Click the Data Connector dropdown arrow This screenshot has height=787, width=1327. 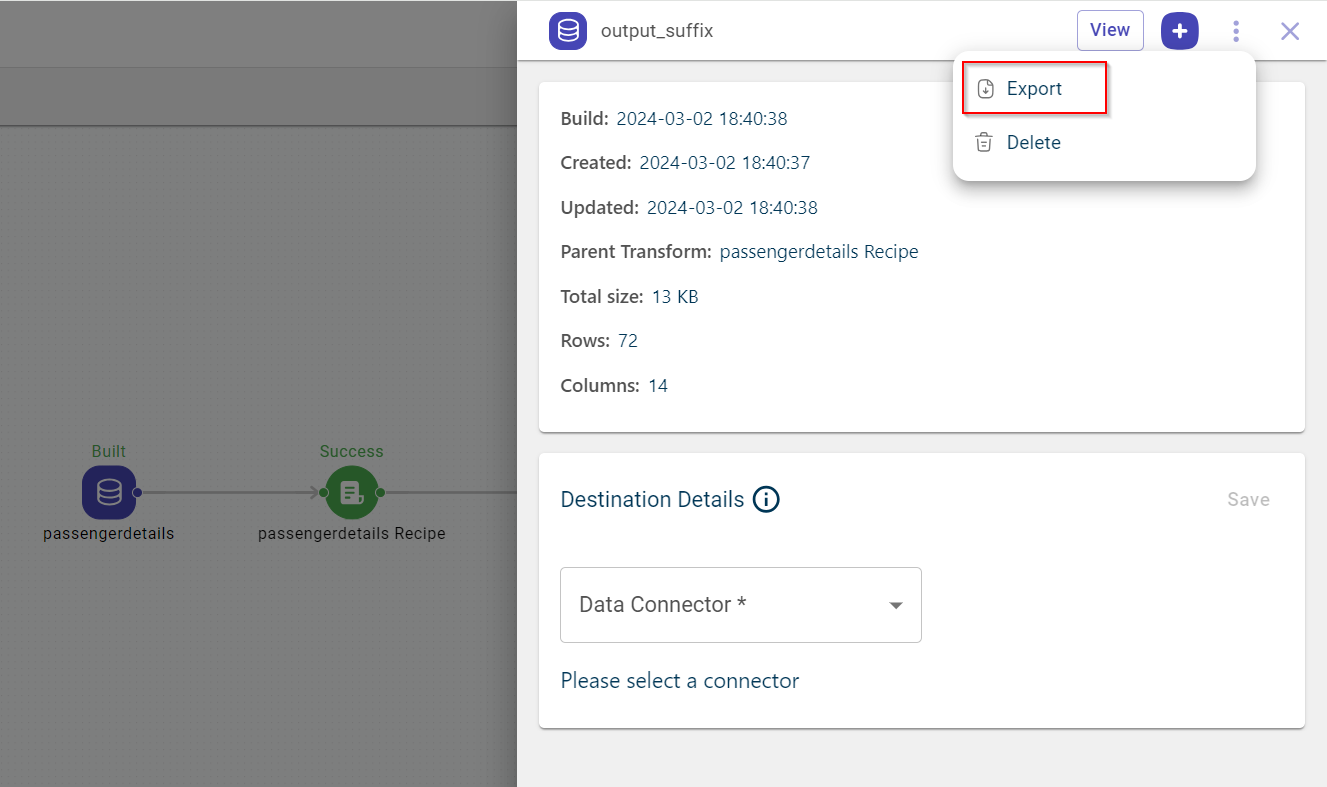[896, 606]
